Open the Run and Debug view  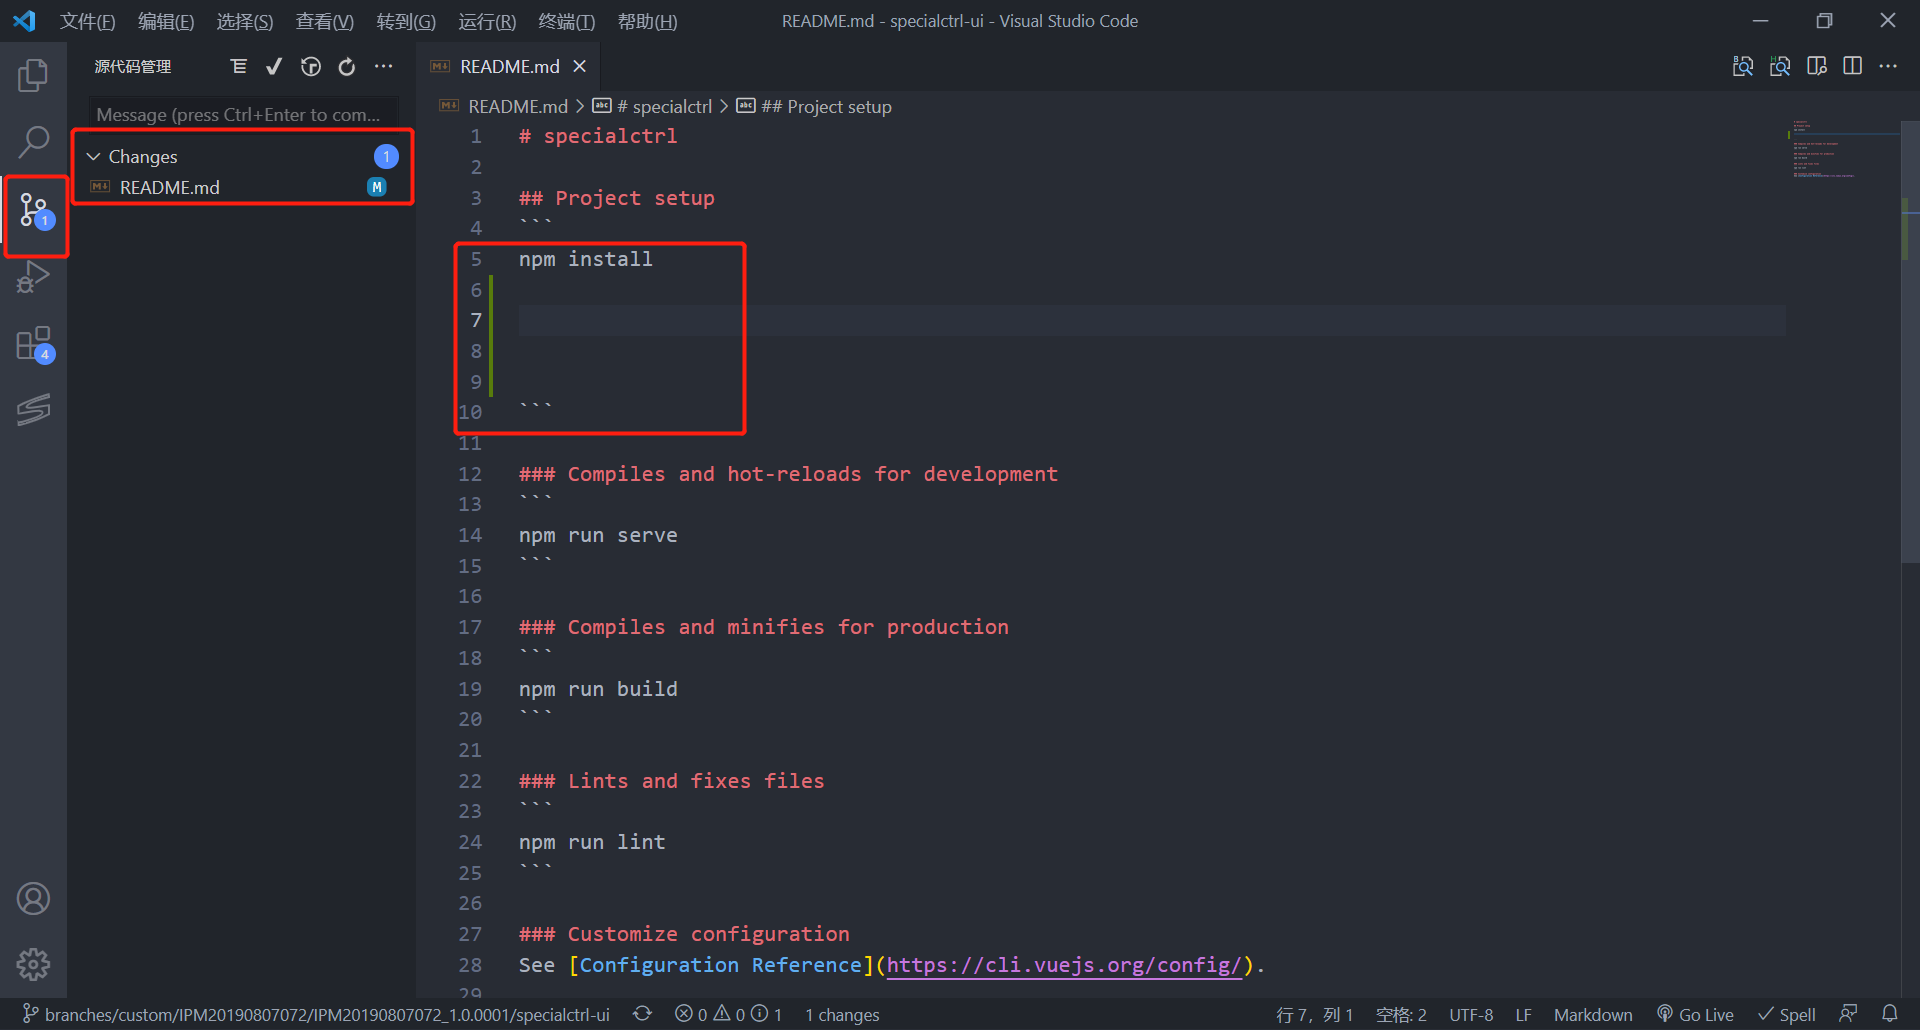(33, 276)
